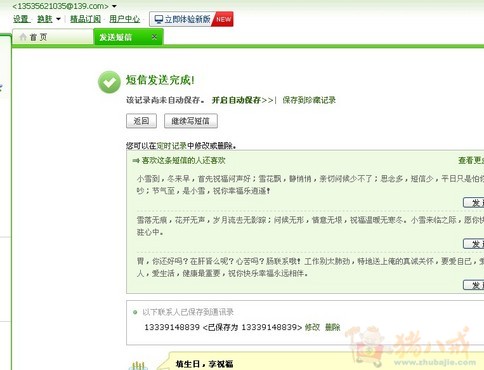Click the 删除 link for contact 13339148839
The height and width of the screenshot is (370, 484).
(x=333, y=327)
